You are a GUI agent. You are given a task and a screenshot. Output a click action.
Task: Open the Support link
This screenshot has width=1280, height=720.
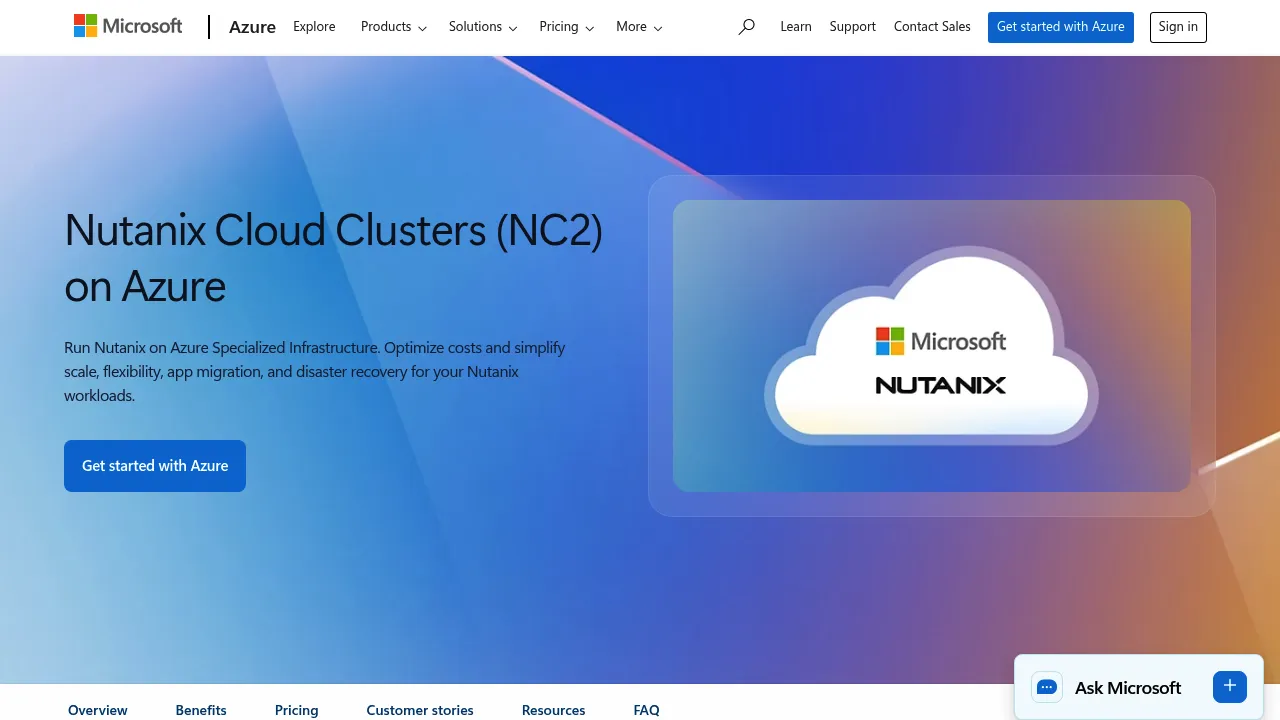tap(853, 27)
